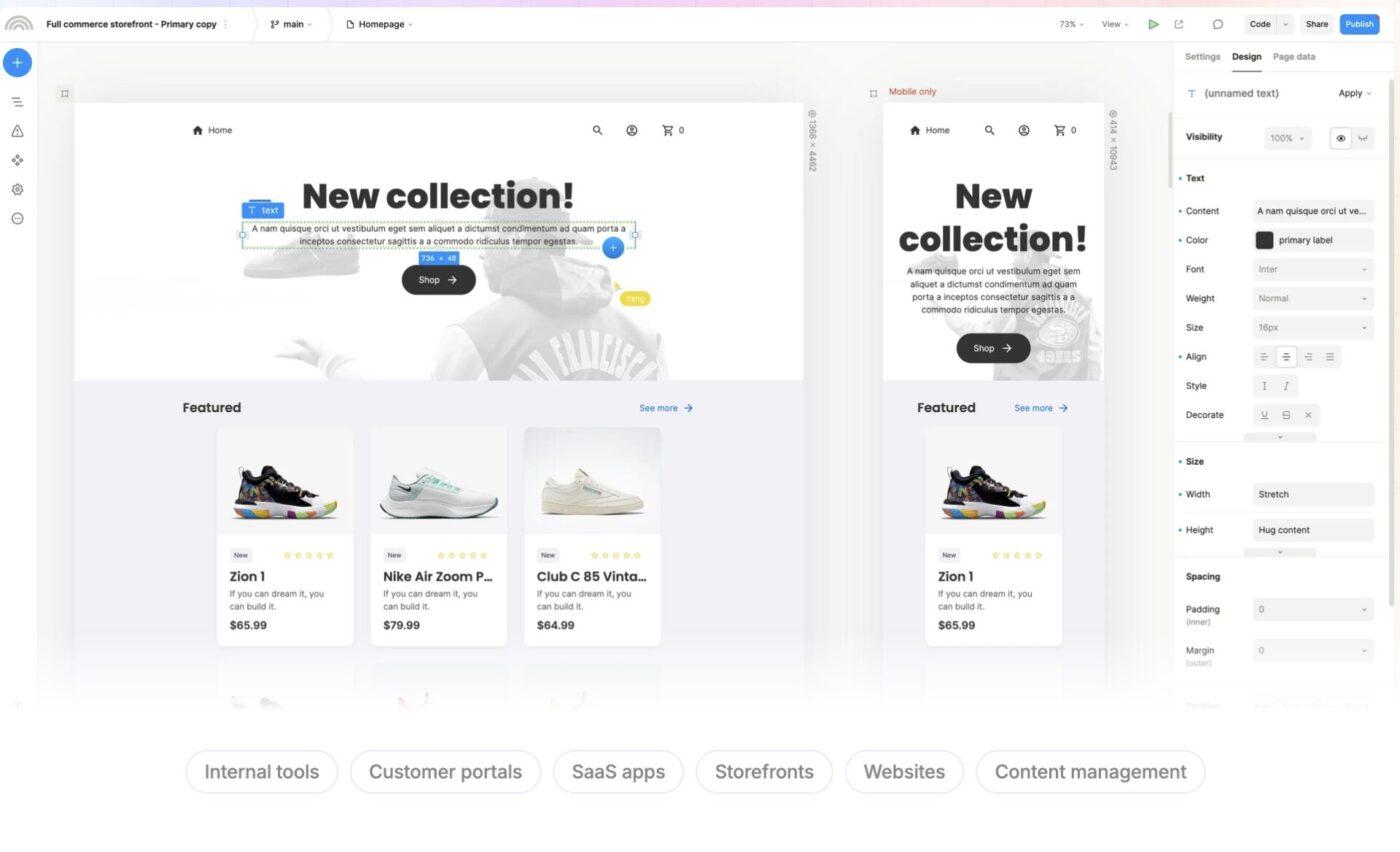Select the SaaS apps pill

click(618, 772)
